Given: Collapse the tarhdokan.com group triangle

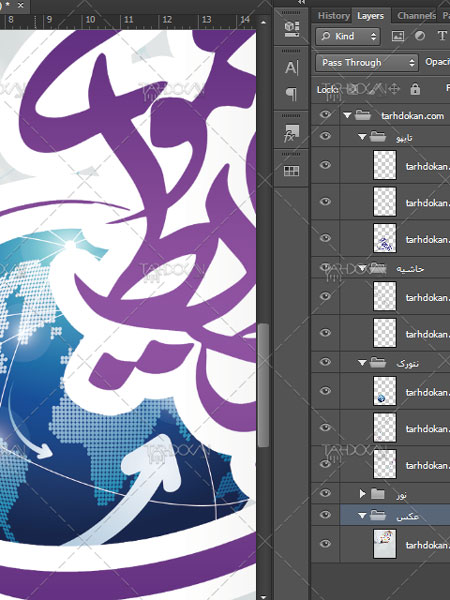Looking at the screenshot, I should [x=347, y=115].
